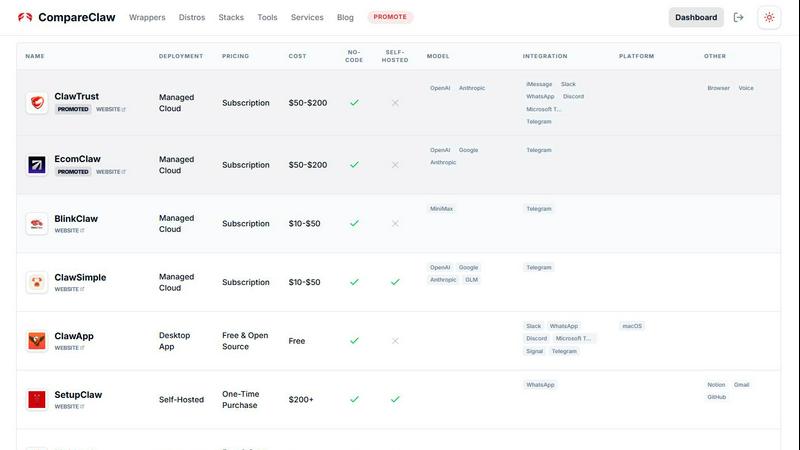Click SetupClaw $200+ cost cell
Viewport: 800px width, 450px height.
(x=301, y=399)
